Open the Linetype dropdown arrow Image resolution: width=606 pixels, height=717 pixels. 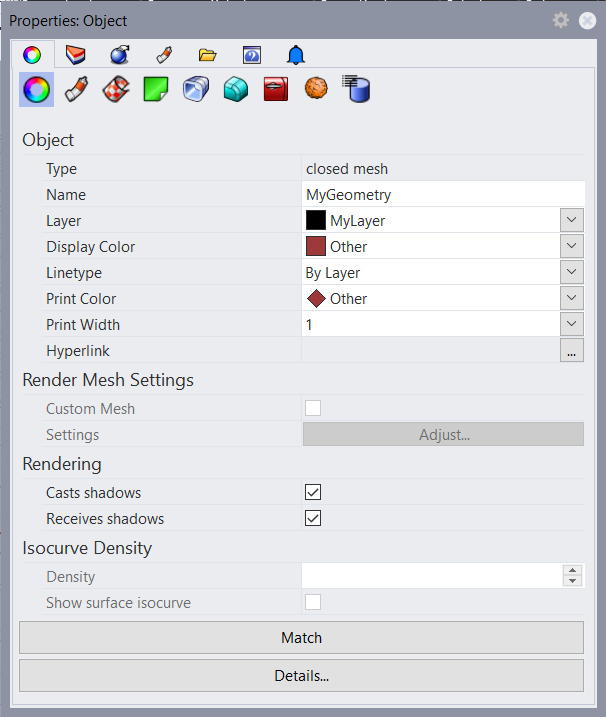click(x=572, y=272)
